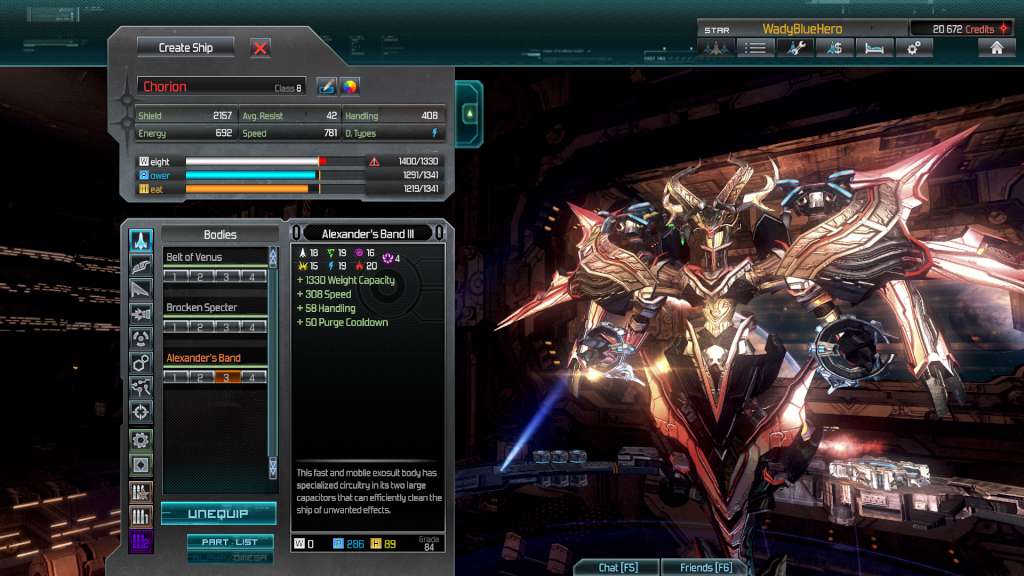
Task: Click the home icon at top right
Action: 995,47
